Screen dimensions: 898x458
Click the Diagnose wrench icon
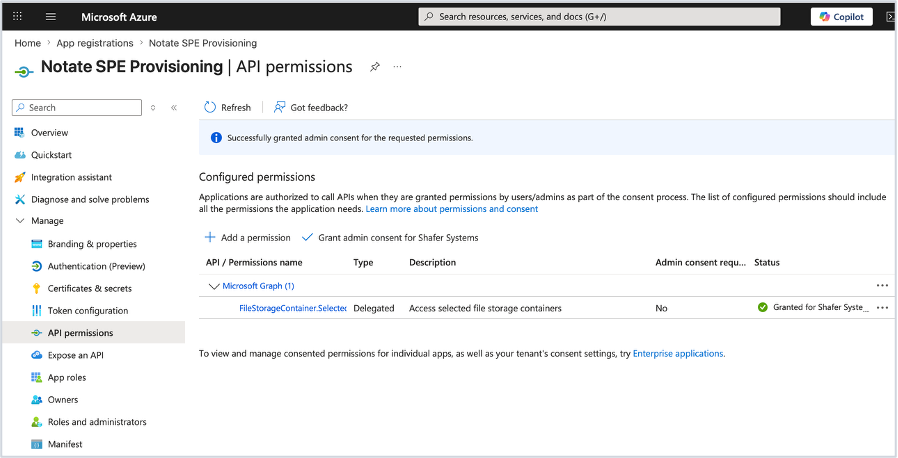[x=19, y=199]
